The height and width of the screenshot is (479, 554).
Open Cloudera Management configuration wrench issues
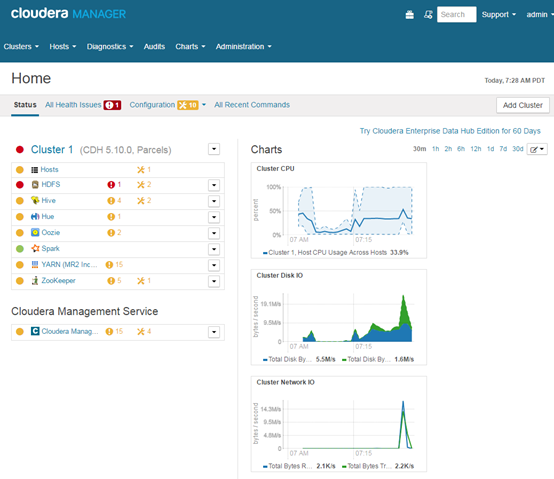coord(144,331)
